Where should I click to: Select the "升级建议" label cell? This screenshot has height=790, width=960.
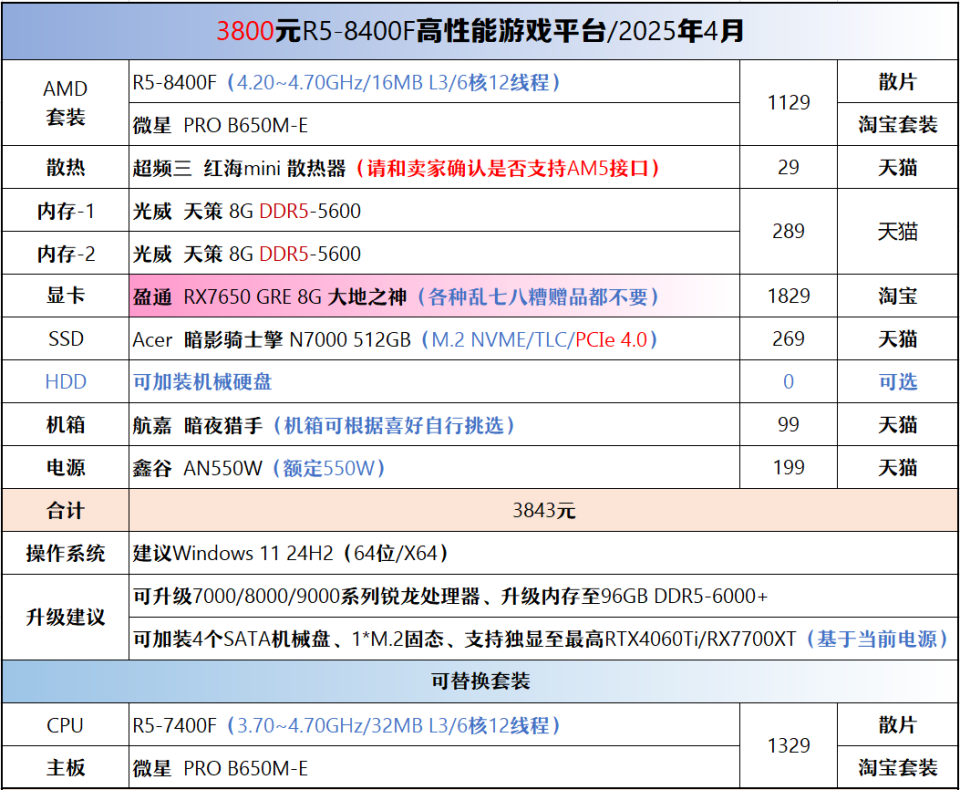click(66, 617)
